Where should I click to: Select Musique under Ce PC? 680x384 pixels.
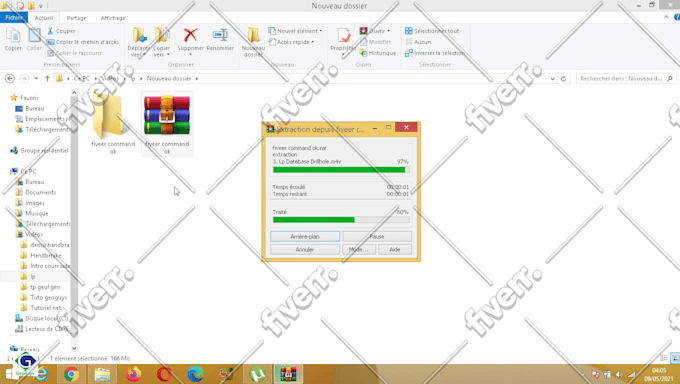(32, 213)
